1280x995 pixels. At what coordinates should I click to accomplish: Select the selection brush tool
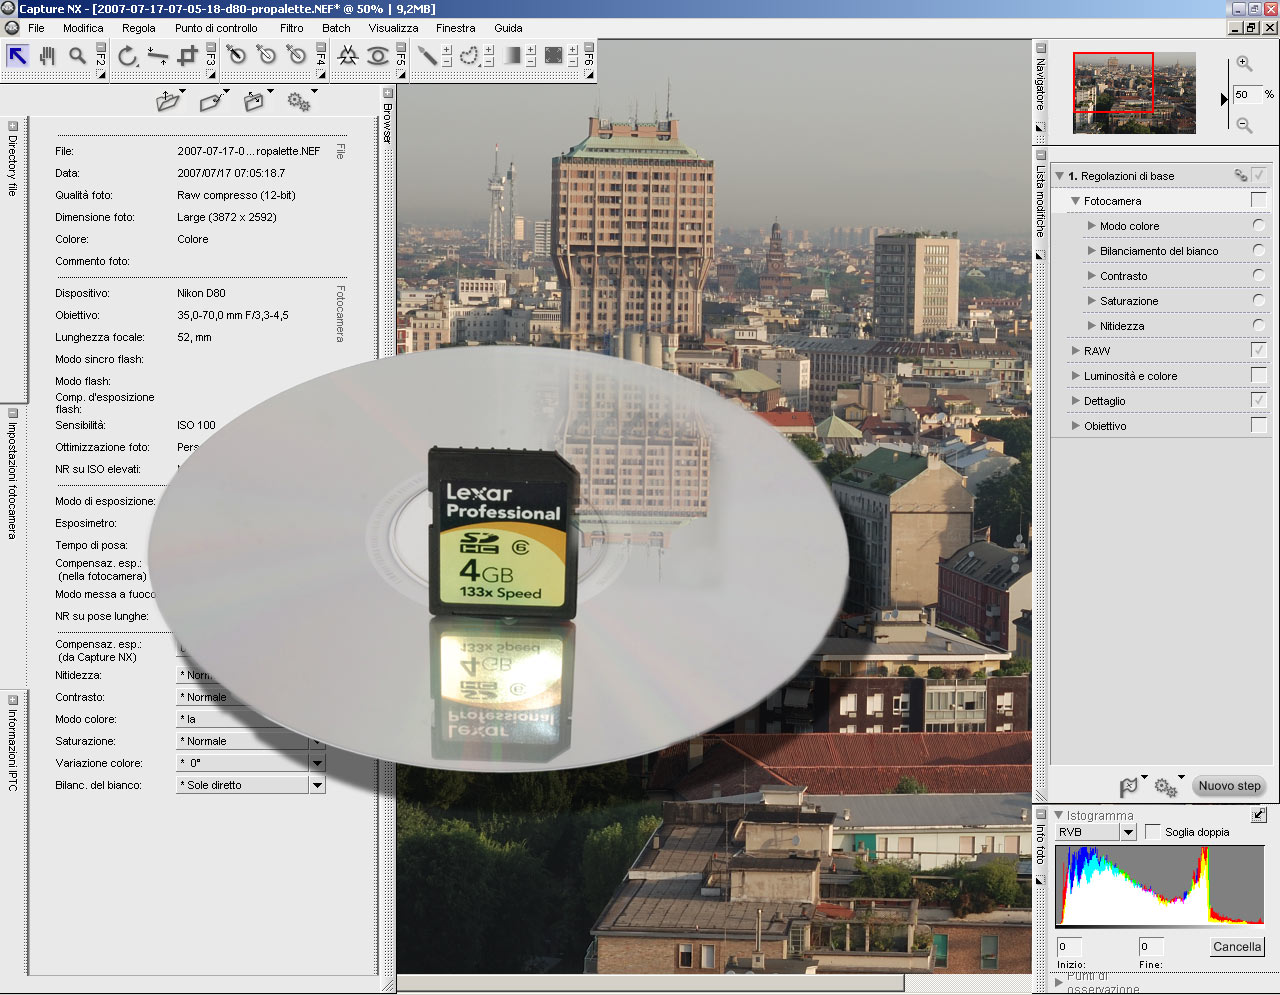click(x=427, y=56)
